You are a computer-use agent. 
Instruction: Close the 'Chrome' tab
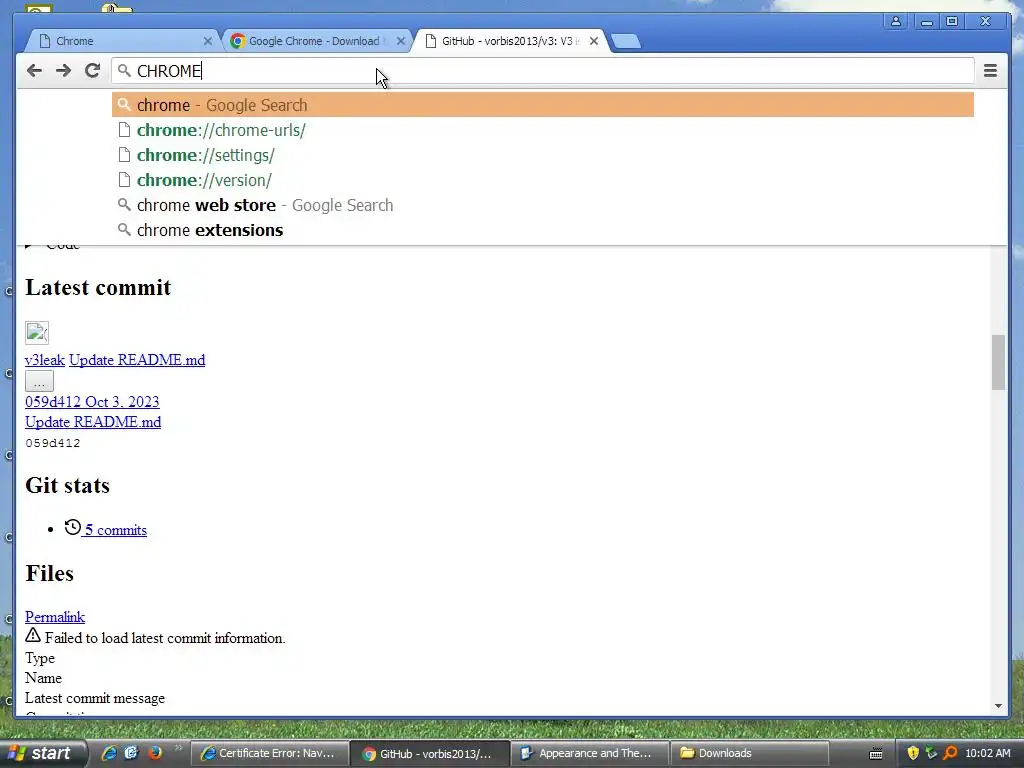coord(208,41)
